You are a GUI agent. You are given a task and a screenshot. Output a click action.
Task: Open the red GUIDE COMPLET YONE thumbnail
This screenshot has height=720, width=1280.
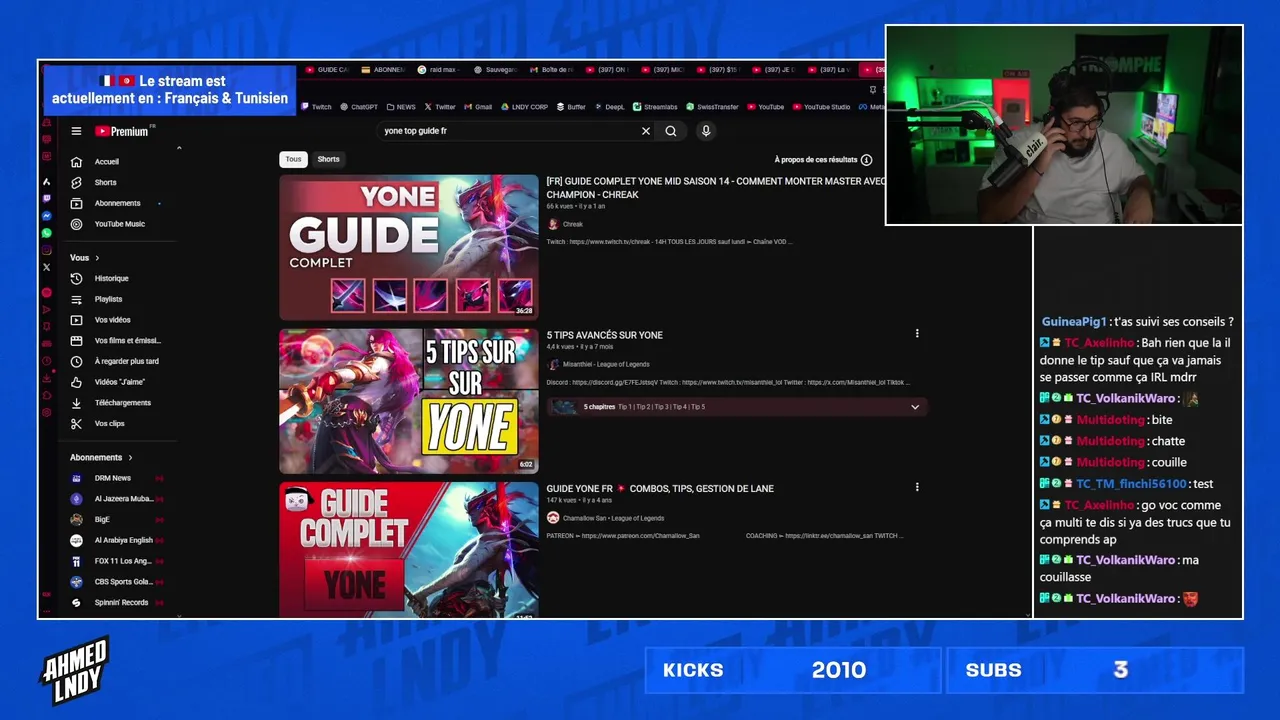(x=409, y=550)
